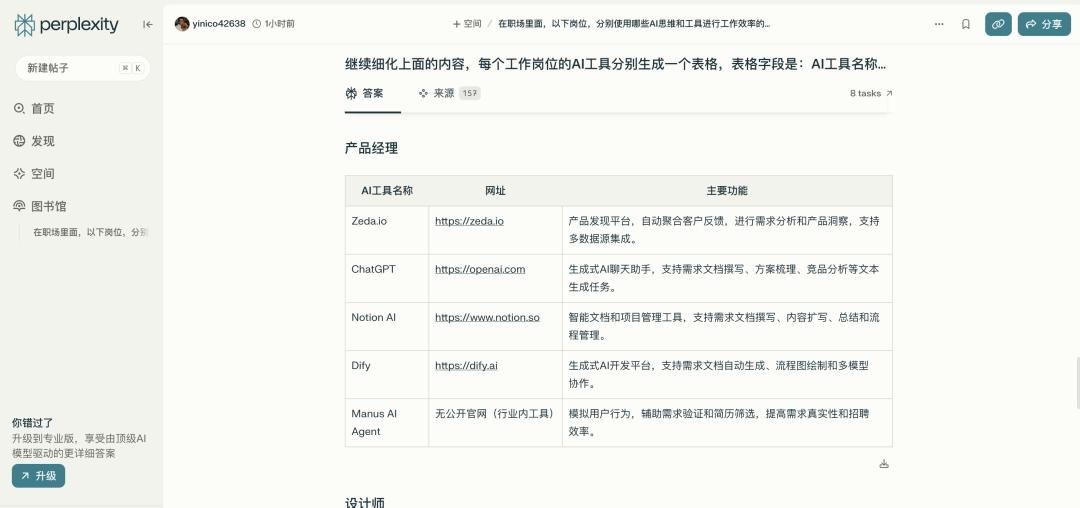Click Notion AI description starting 智能文档和项目管理工具
The width and height of the screenshot is (1080, 508).
click(724, 327)
